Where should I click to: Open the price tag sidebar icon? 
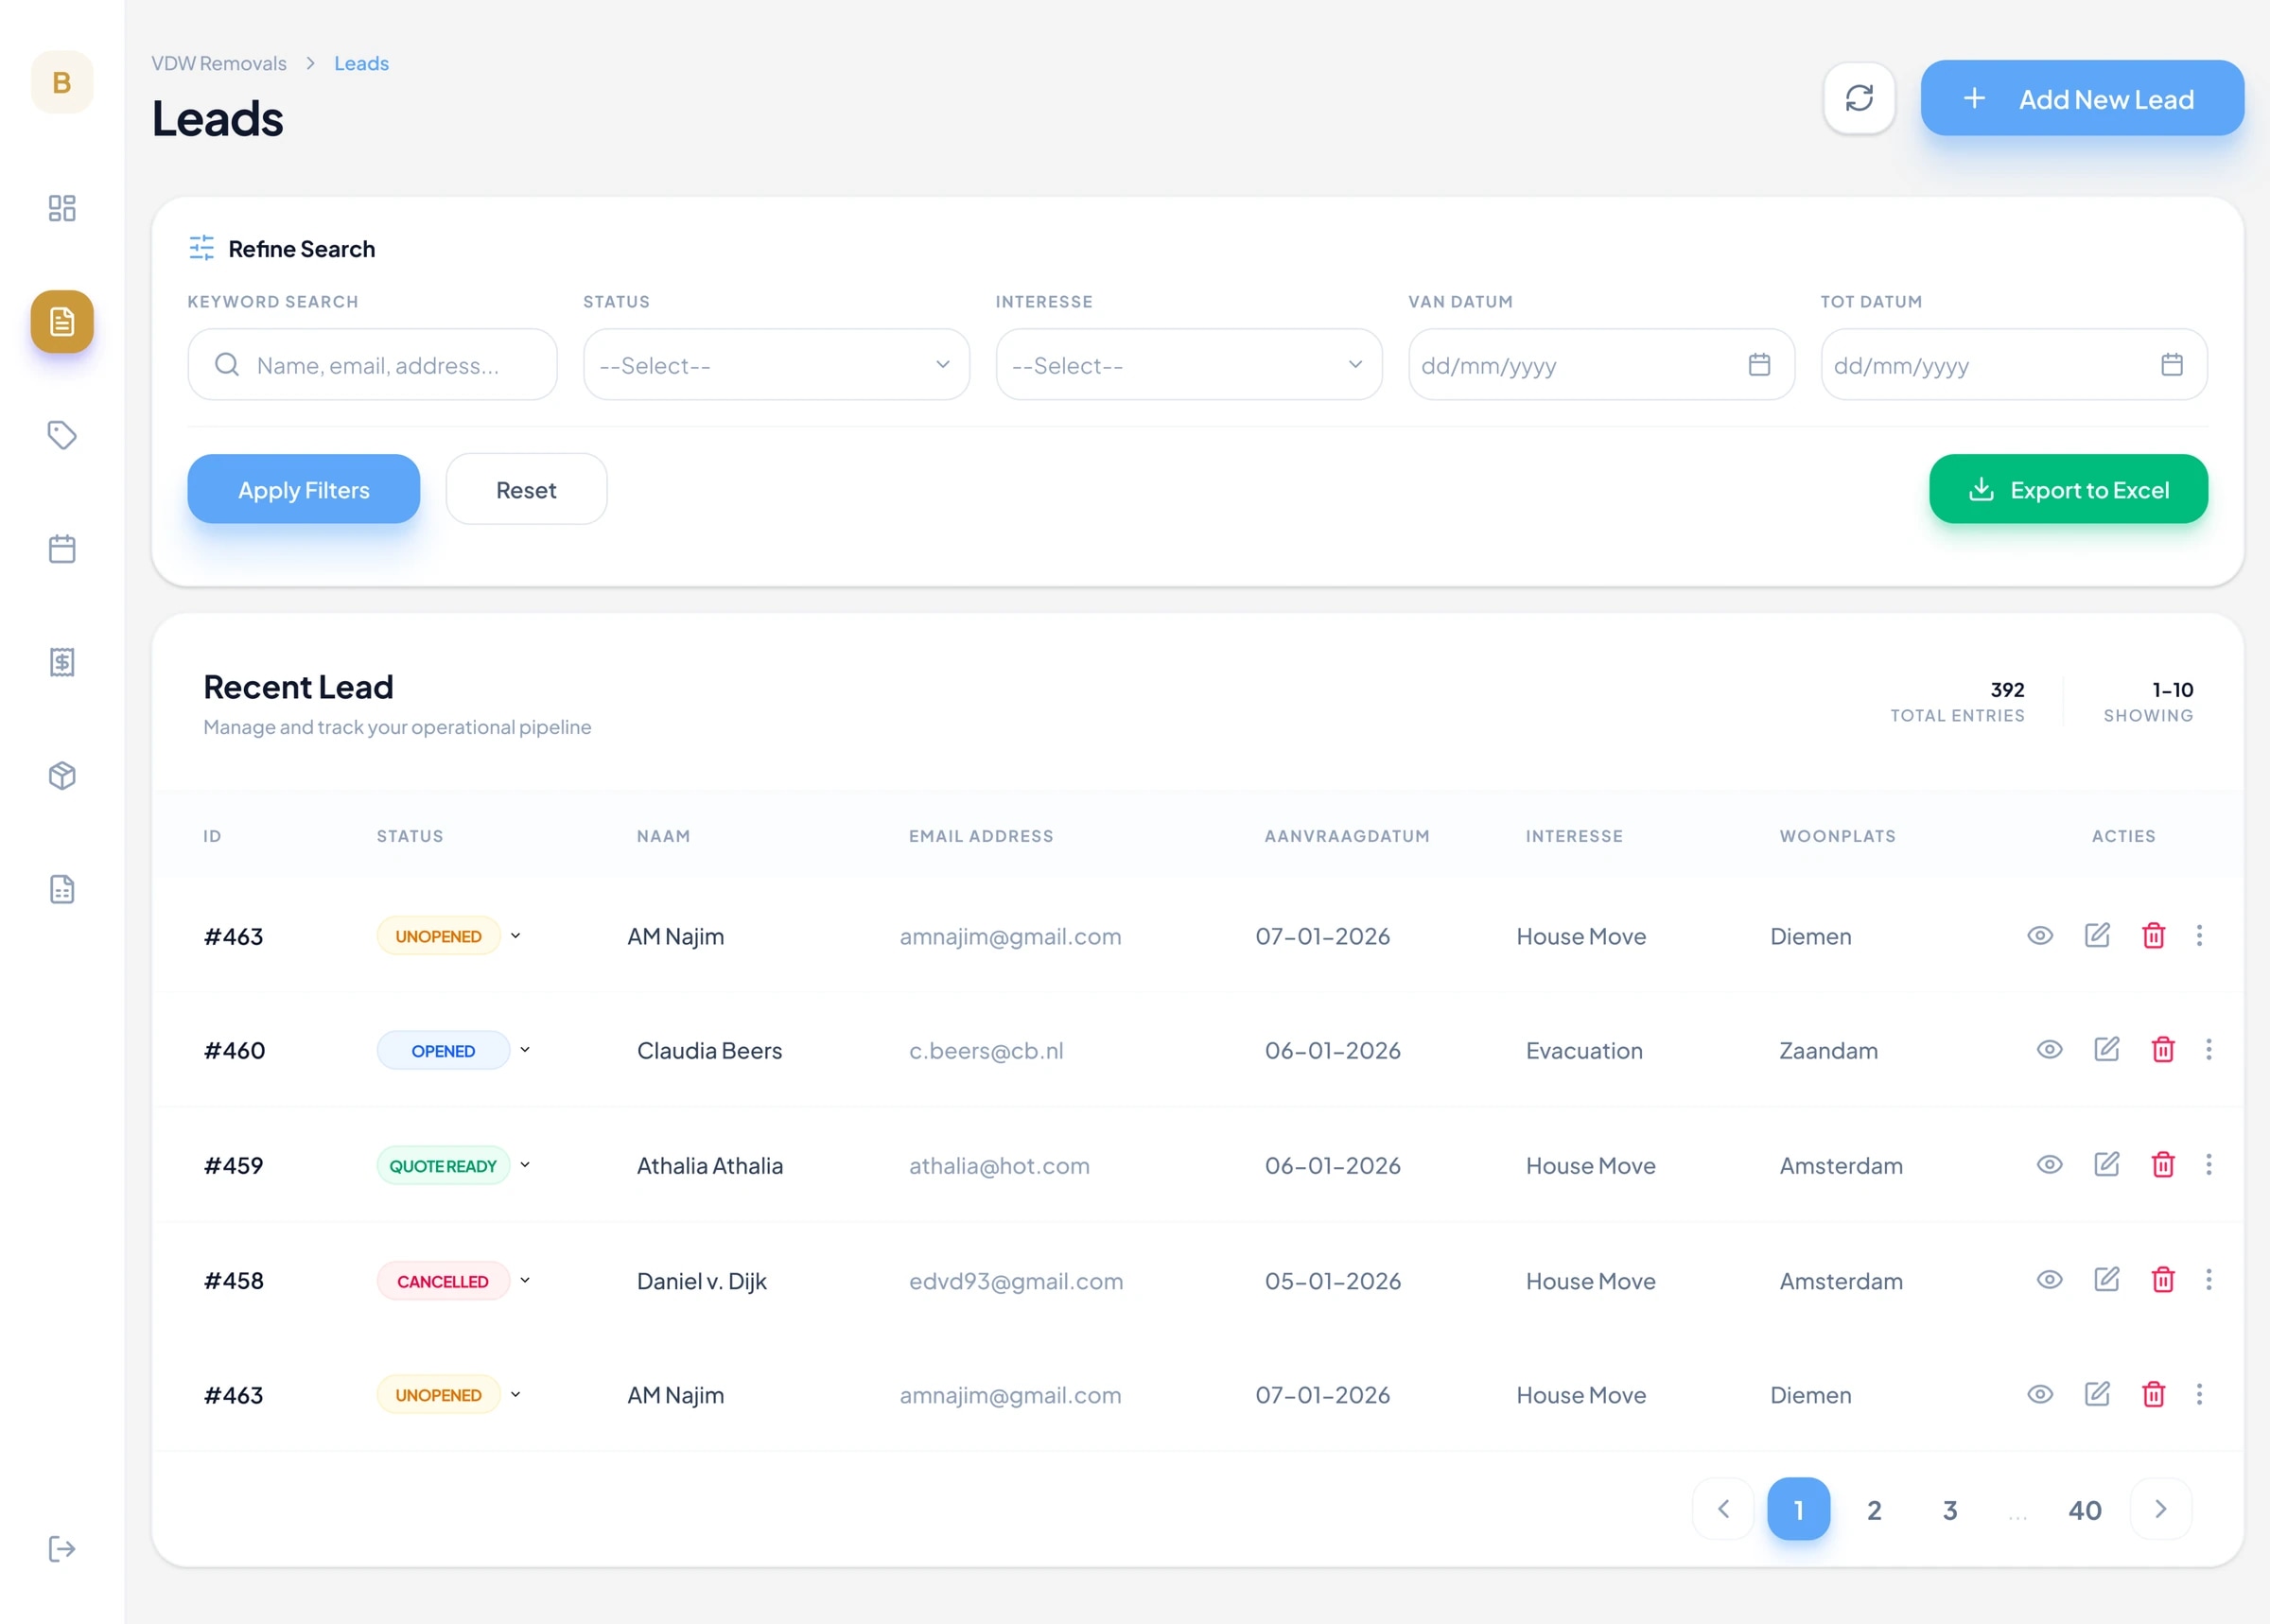tap(62, 435)
